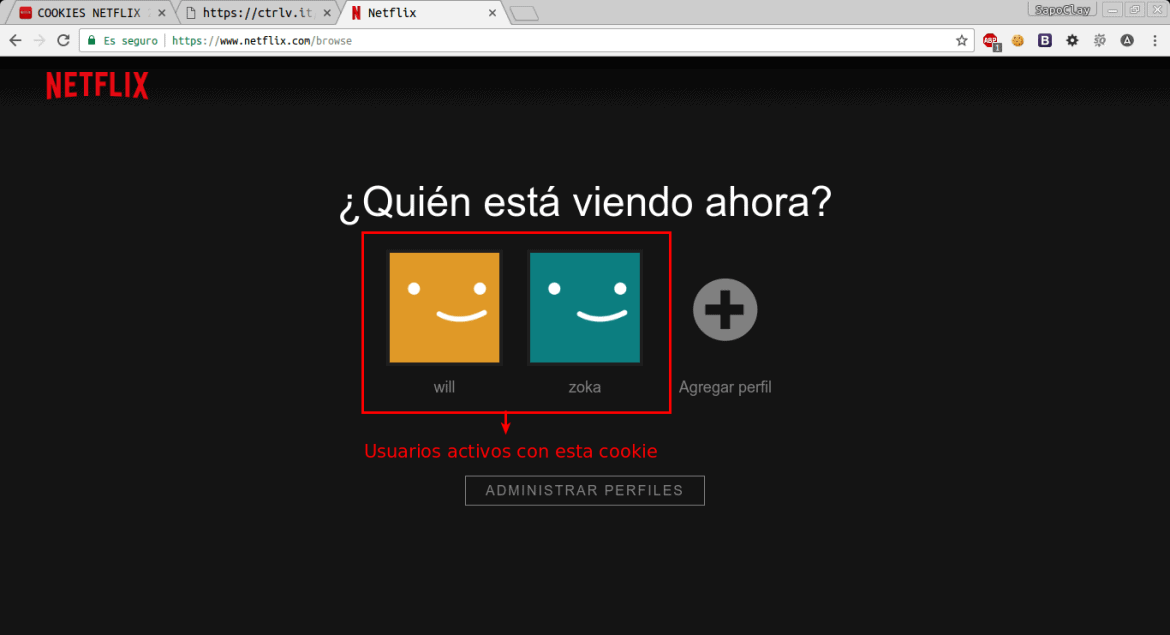Go back with the navigation arrow
This screenshot has width=1170, height=635.
point(15,40)
